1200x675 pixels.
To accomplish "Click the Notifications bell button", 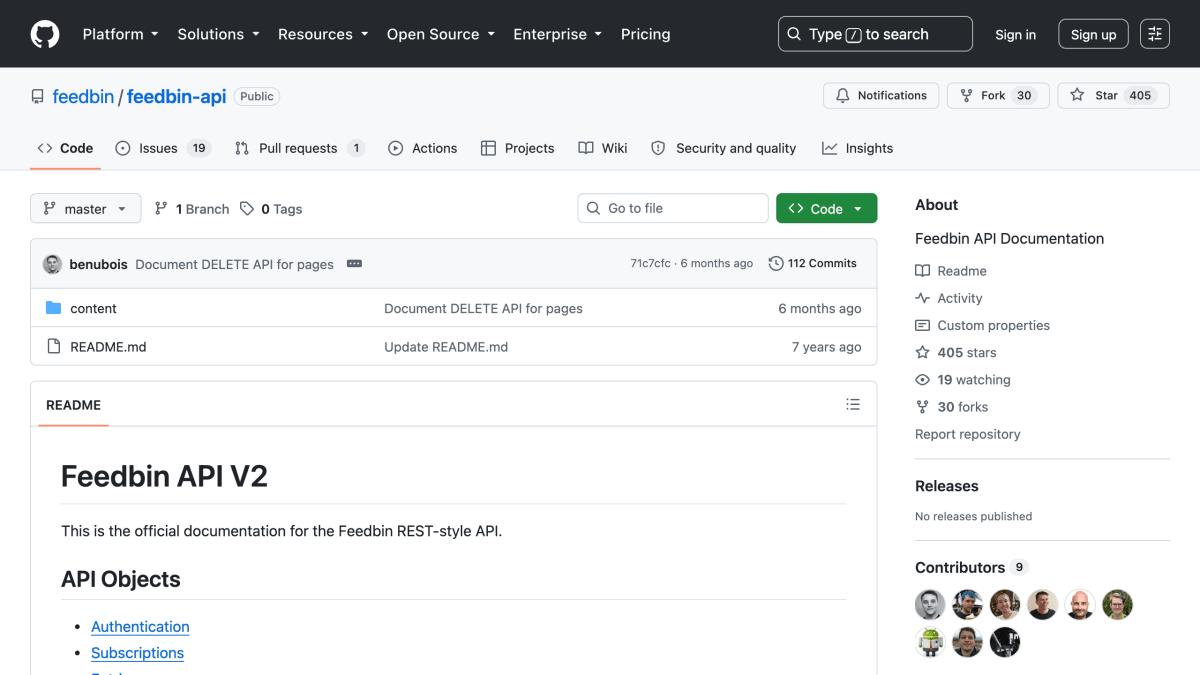I will click(x=881, y=96).
